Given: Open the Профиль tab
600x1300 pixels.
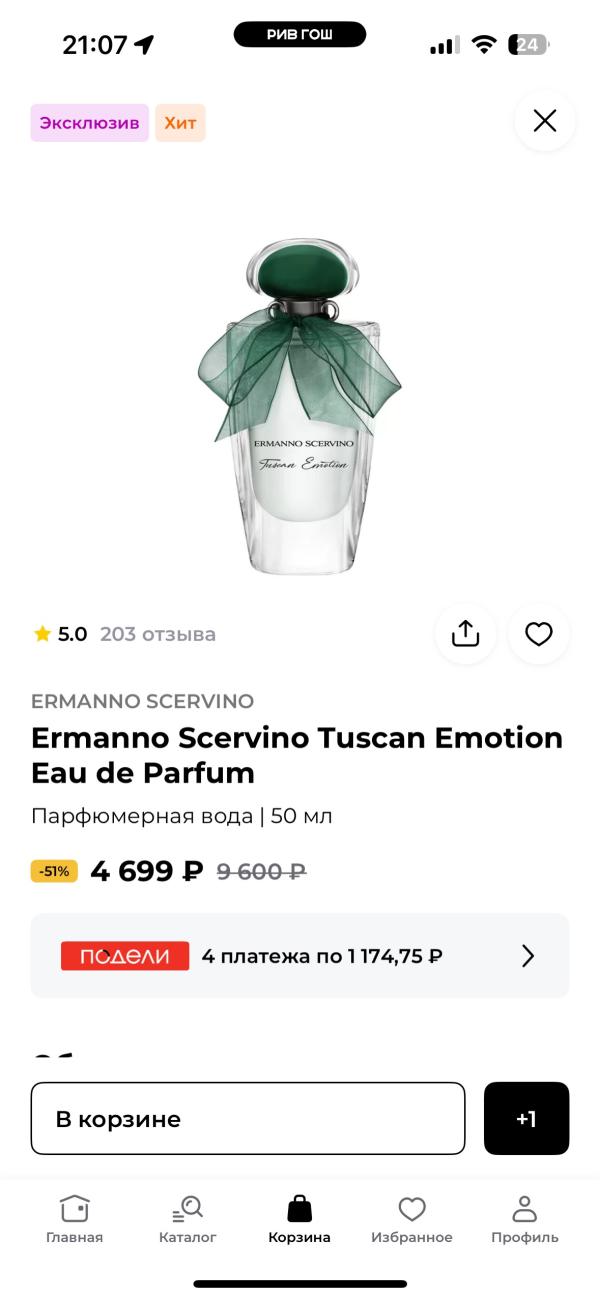Looking at the screenshot, I should pos(524,1220).
